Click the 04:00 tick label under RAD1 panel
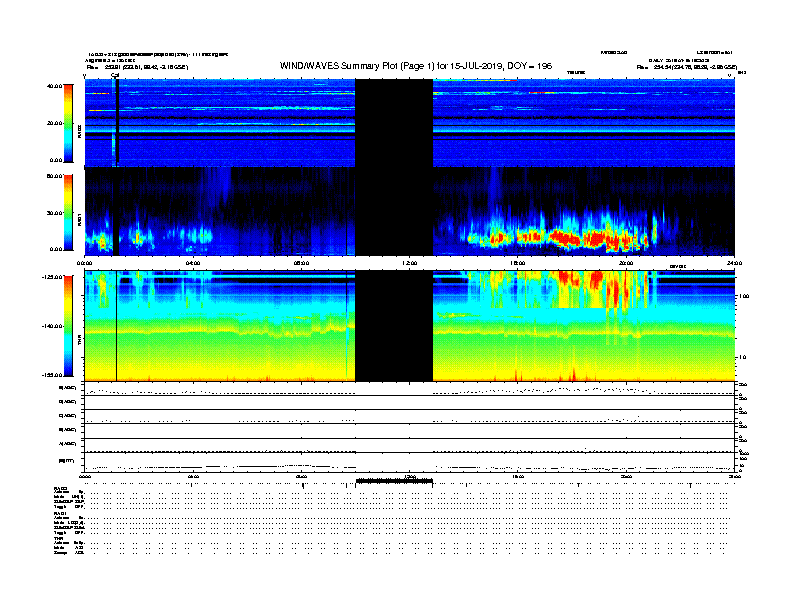Viewport: 792px width, 612px height. coord(193,263)
